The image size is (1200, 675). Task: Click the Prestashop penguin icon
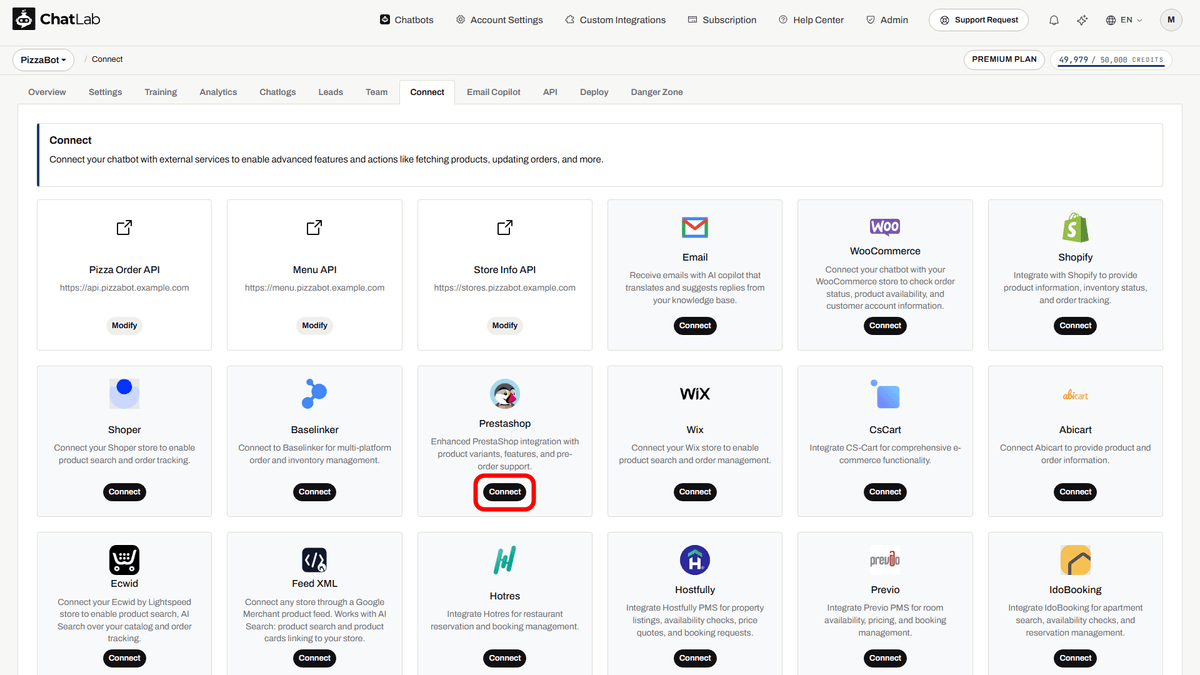click(x=505, y=394)
